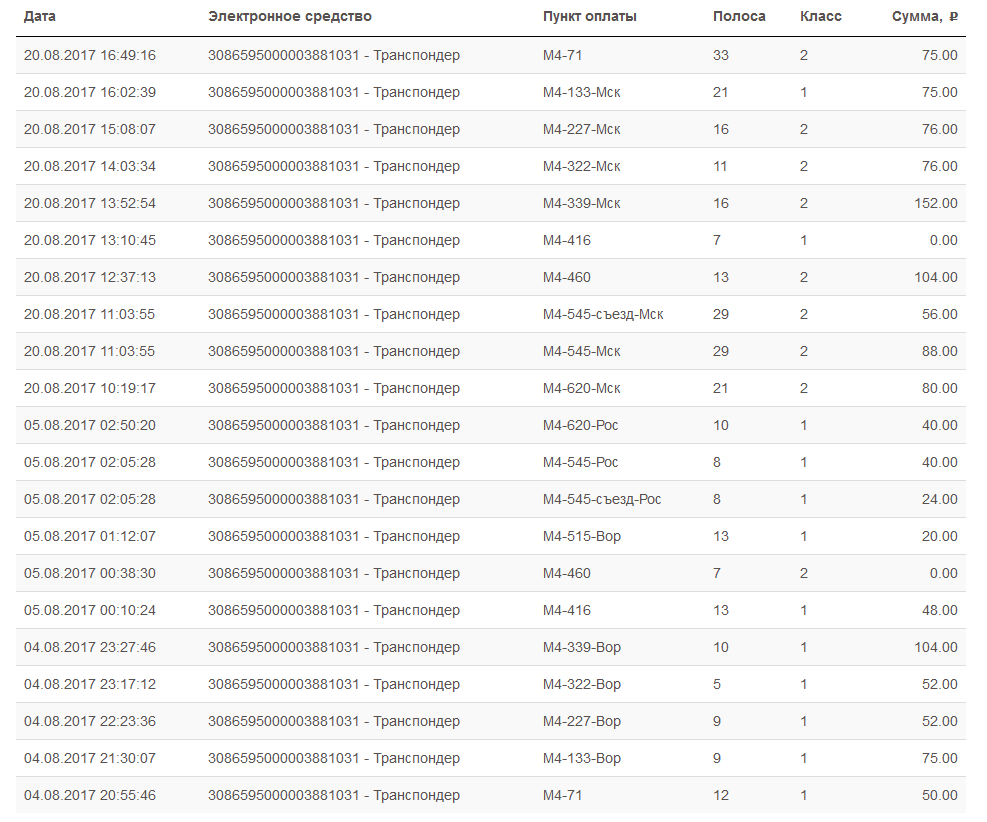The width and height of the screenshot is (987, 822).
Task: Click the M4-227-Мск payment point
Action: click(581, 129)
